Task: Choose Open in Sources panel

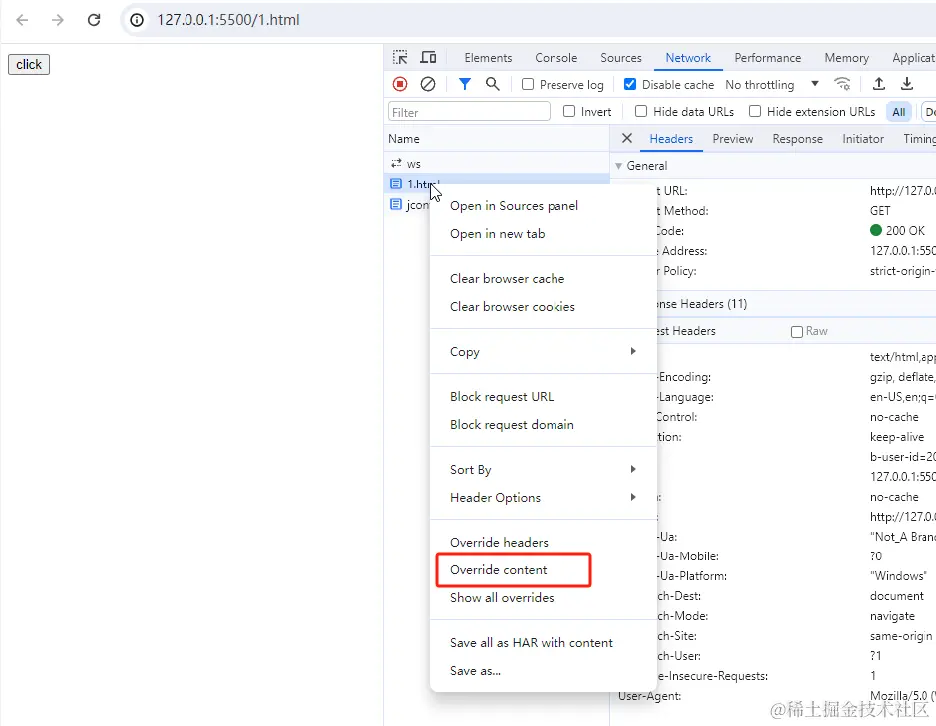Action: [x=543, y=205]
